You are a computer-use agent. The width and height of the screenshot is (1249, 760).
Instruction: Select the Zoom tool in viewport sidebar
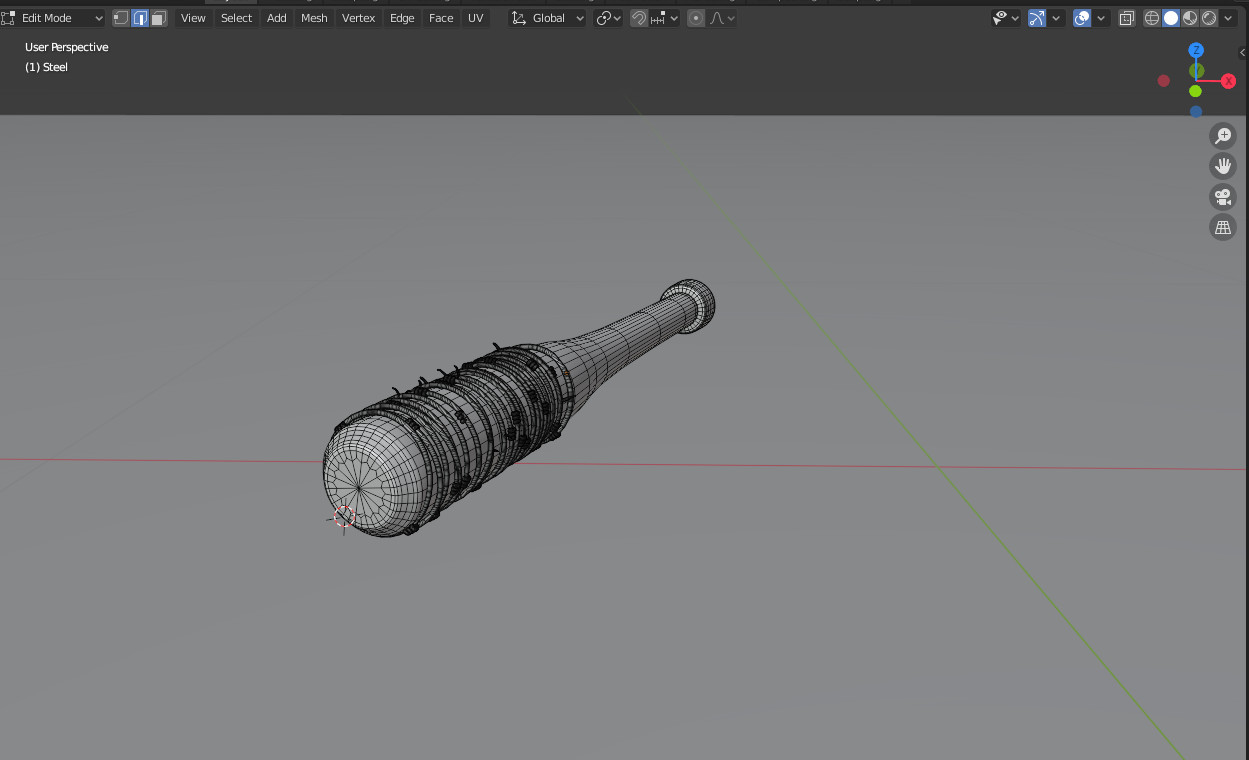pyautogui.click(x=1223, y=135)
